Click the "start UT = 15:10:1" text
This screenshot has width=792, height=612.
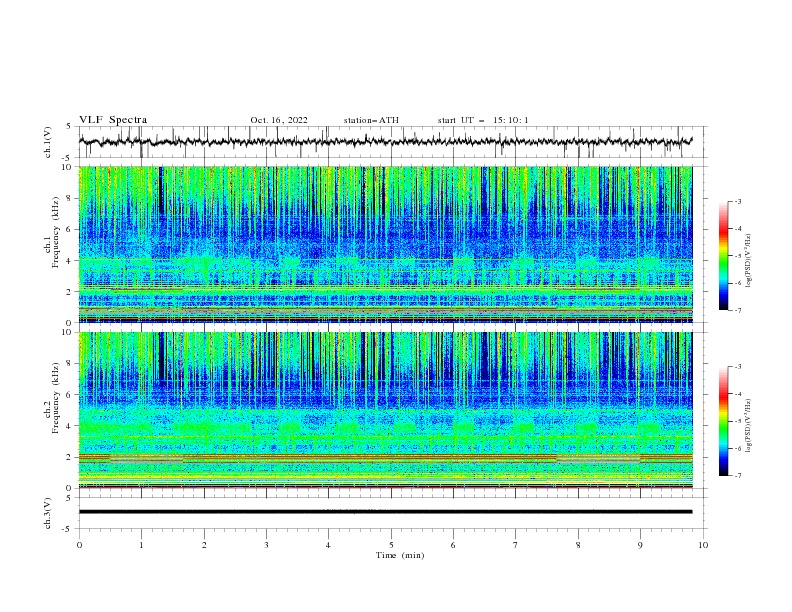483,120
